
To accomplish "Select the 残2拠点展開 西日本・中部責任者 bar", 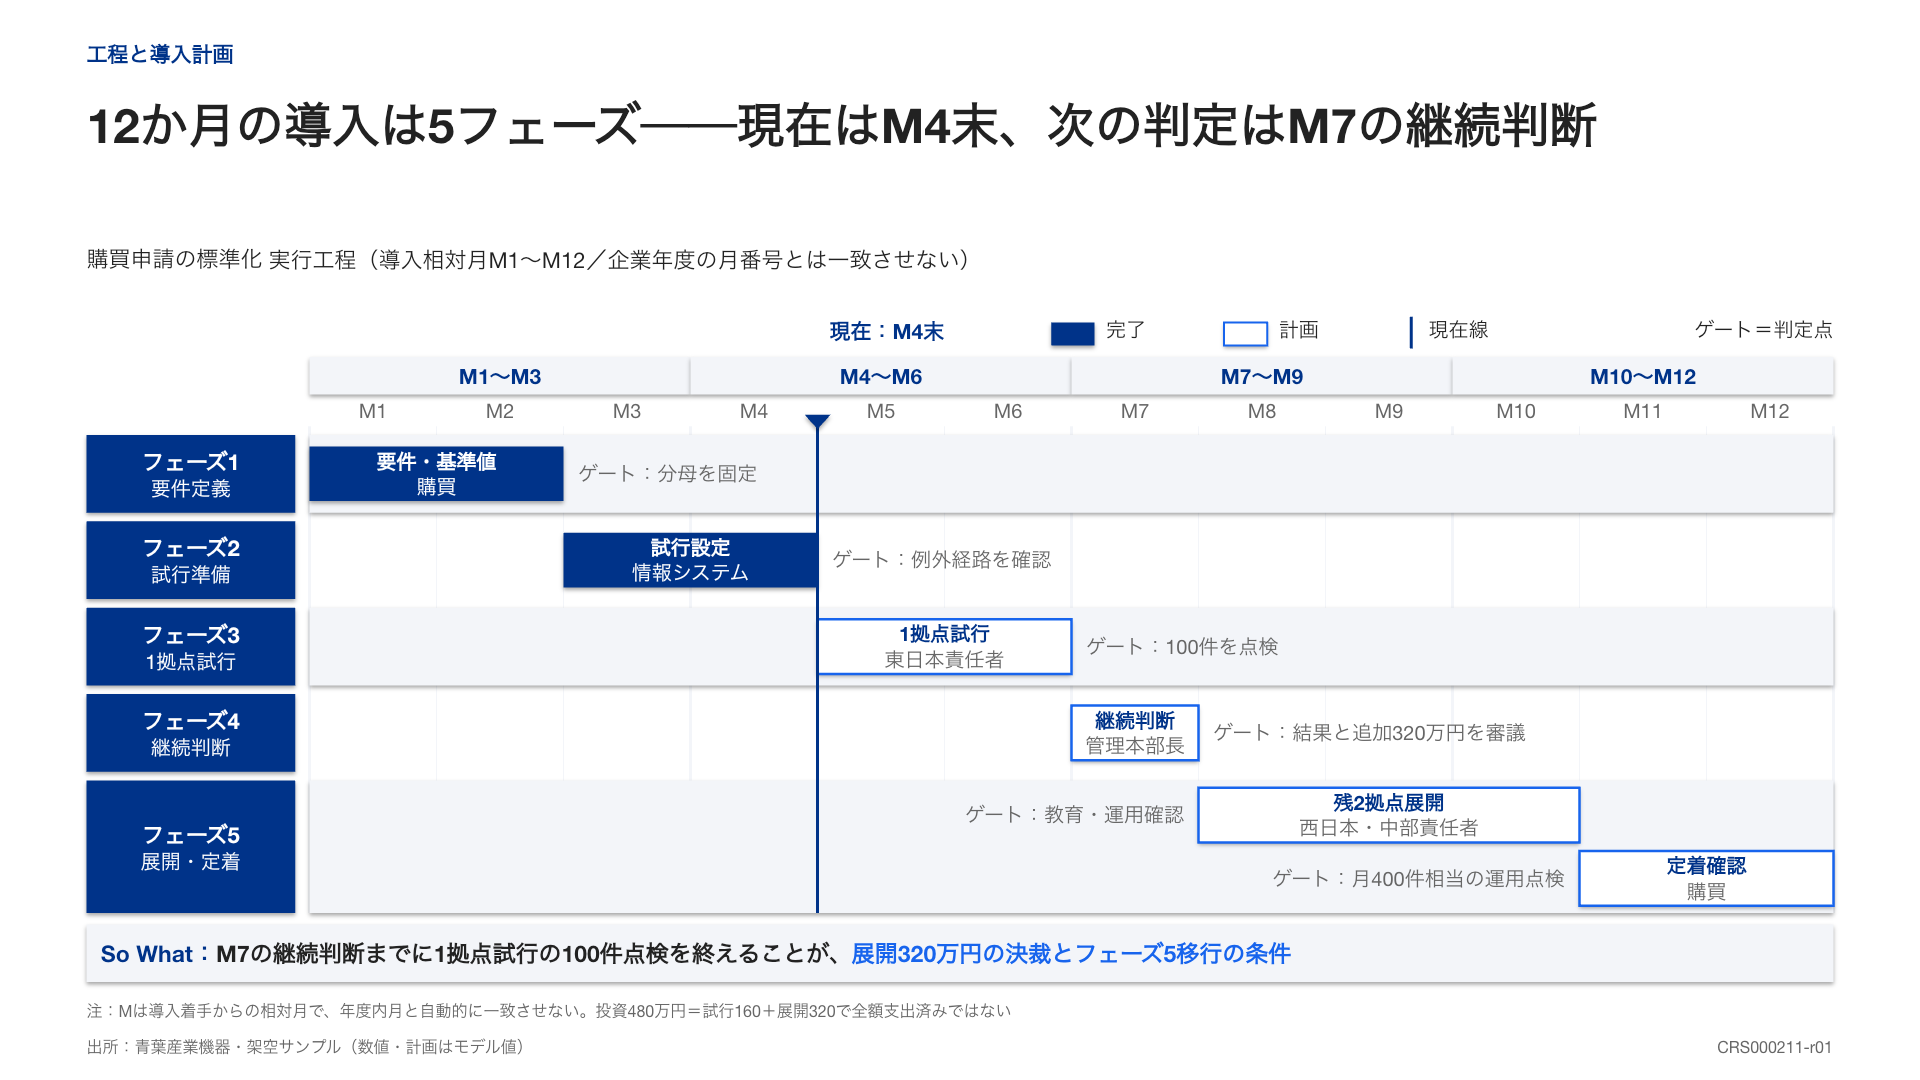I will 1388,815.
